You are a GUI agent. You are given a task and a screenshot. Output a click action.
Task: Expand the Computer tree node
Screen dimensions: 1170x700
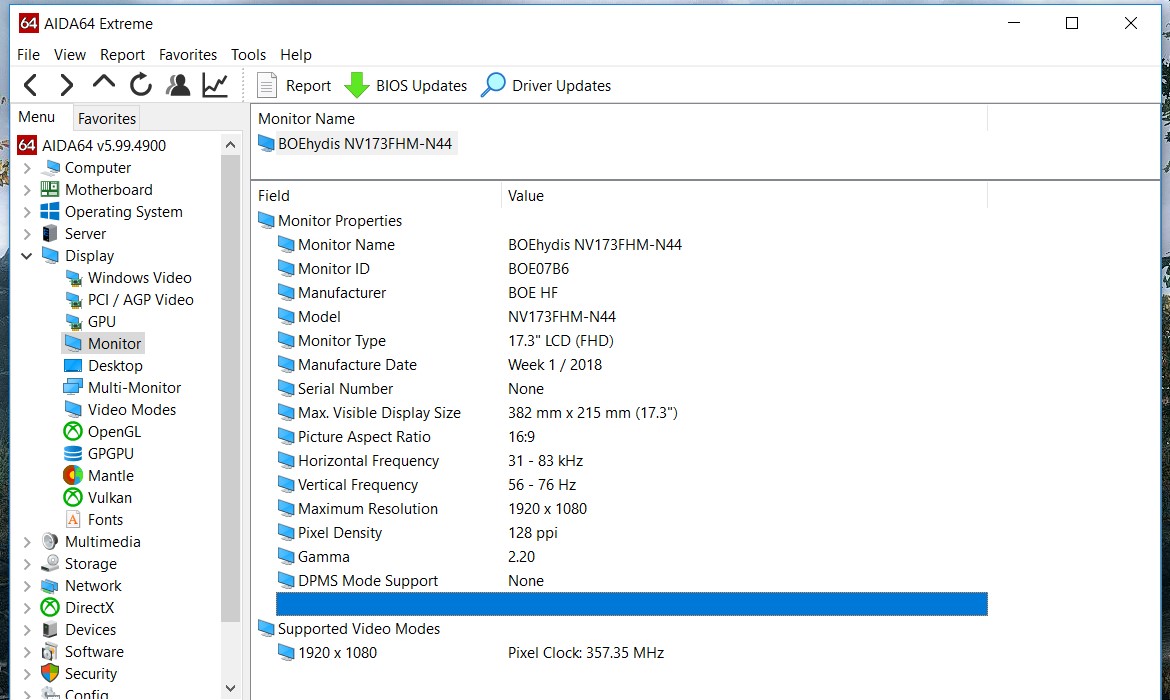tap(27, 168)
